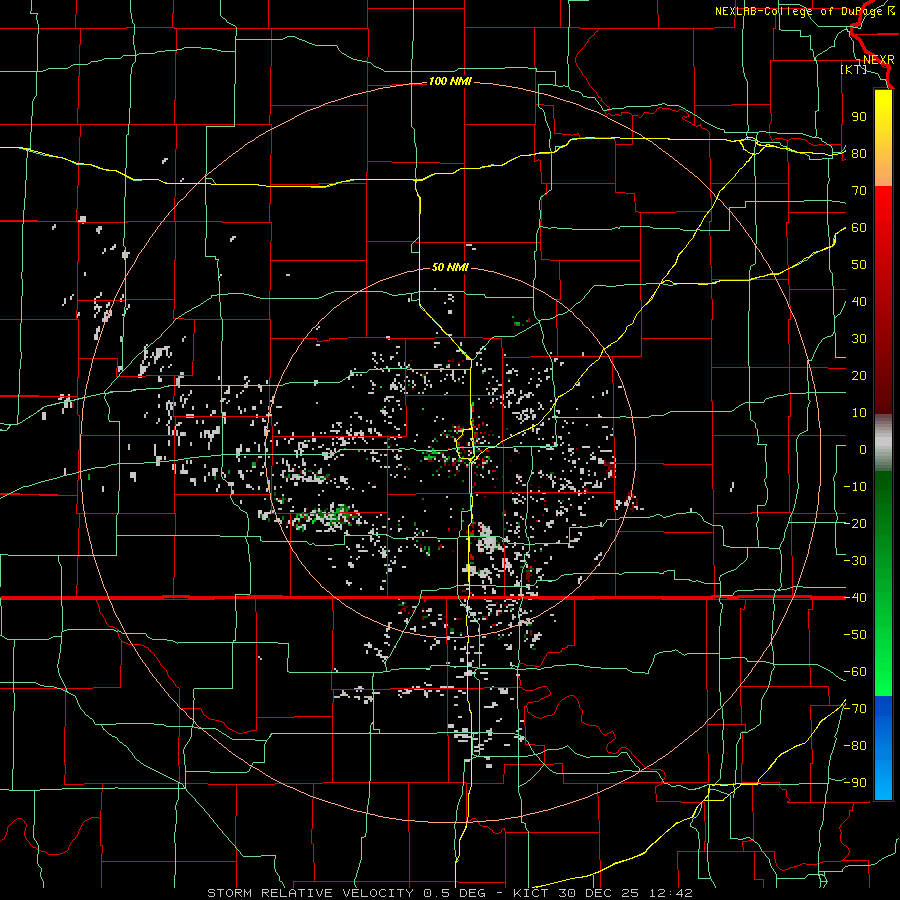Click the -40 knot scale label
This screenshot has height=900, width=900.
click(x=855, y=598)
